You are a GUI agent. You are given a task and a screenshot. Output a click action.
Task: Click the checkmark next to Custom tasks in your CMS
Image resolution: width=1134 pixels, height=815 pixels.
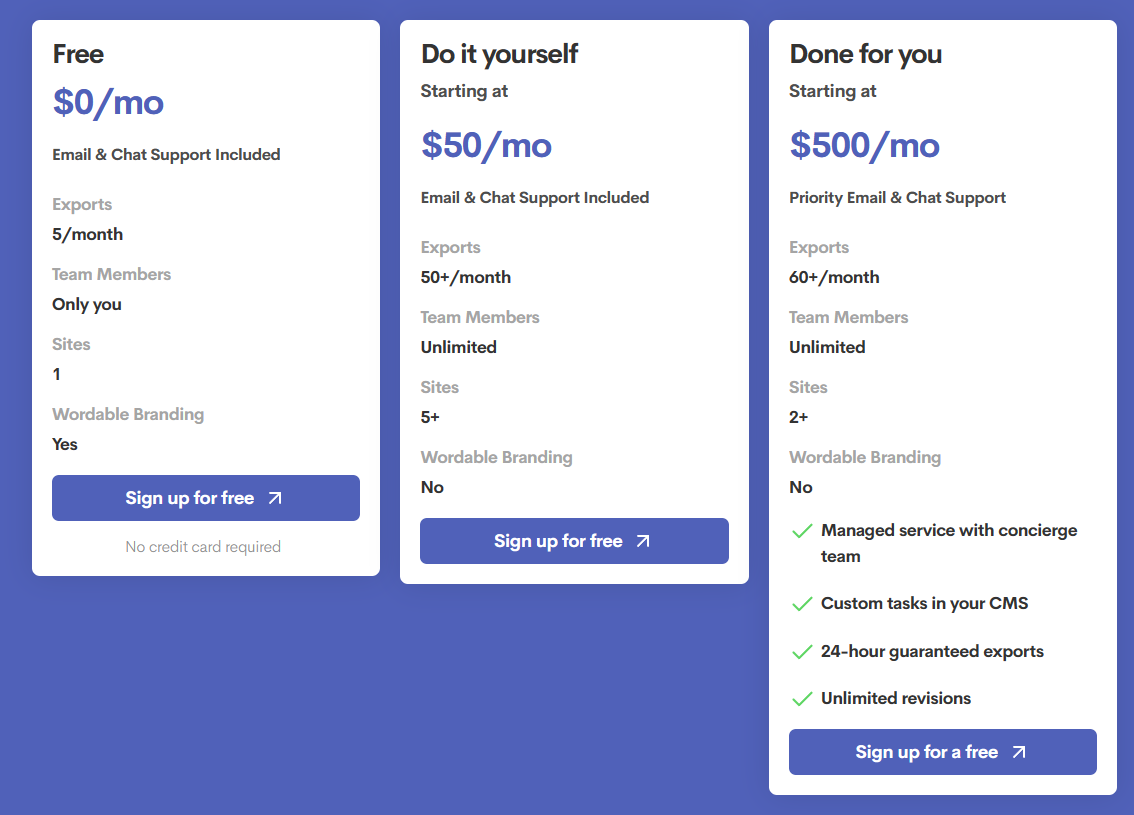click(801, 604)
